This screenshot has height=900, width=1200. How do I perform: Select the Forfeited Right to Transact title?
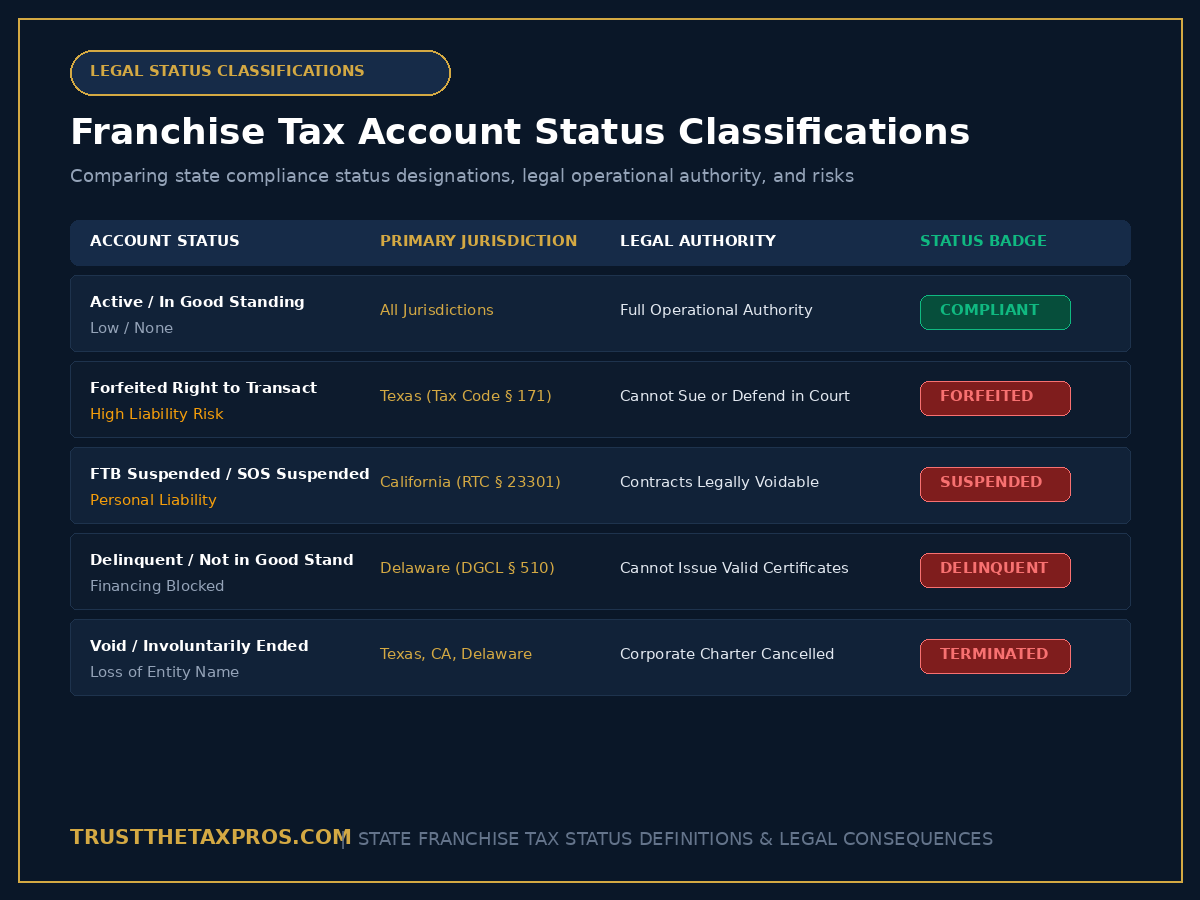click(x=203, y=388)
